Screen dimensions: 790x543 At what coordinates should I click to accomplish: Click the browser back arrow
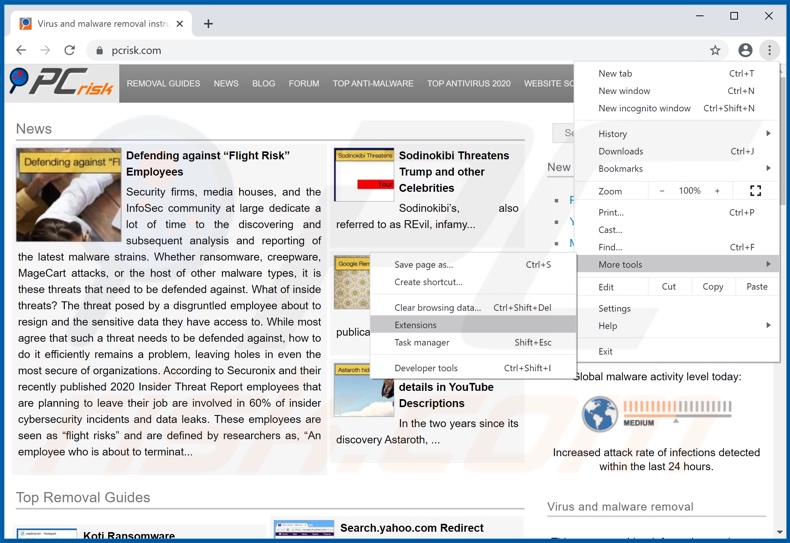[21, 50]
